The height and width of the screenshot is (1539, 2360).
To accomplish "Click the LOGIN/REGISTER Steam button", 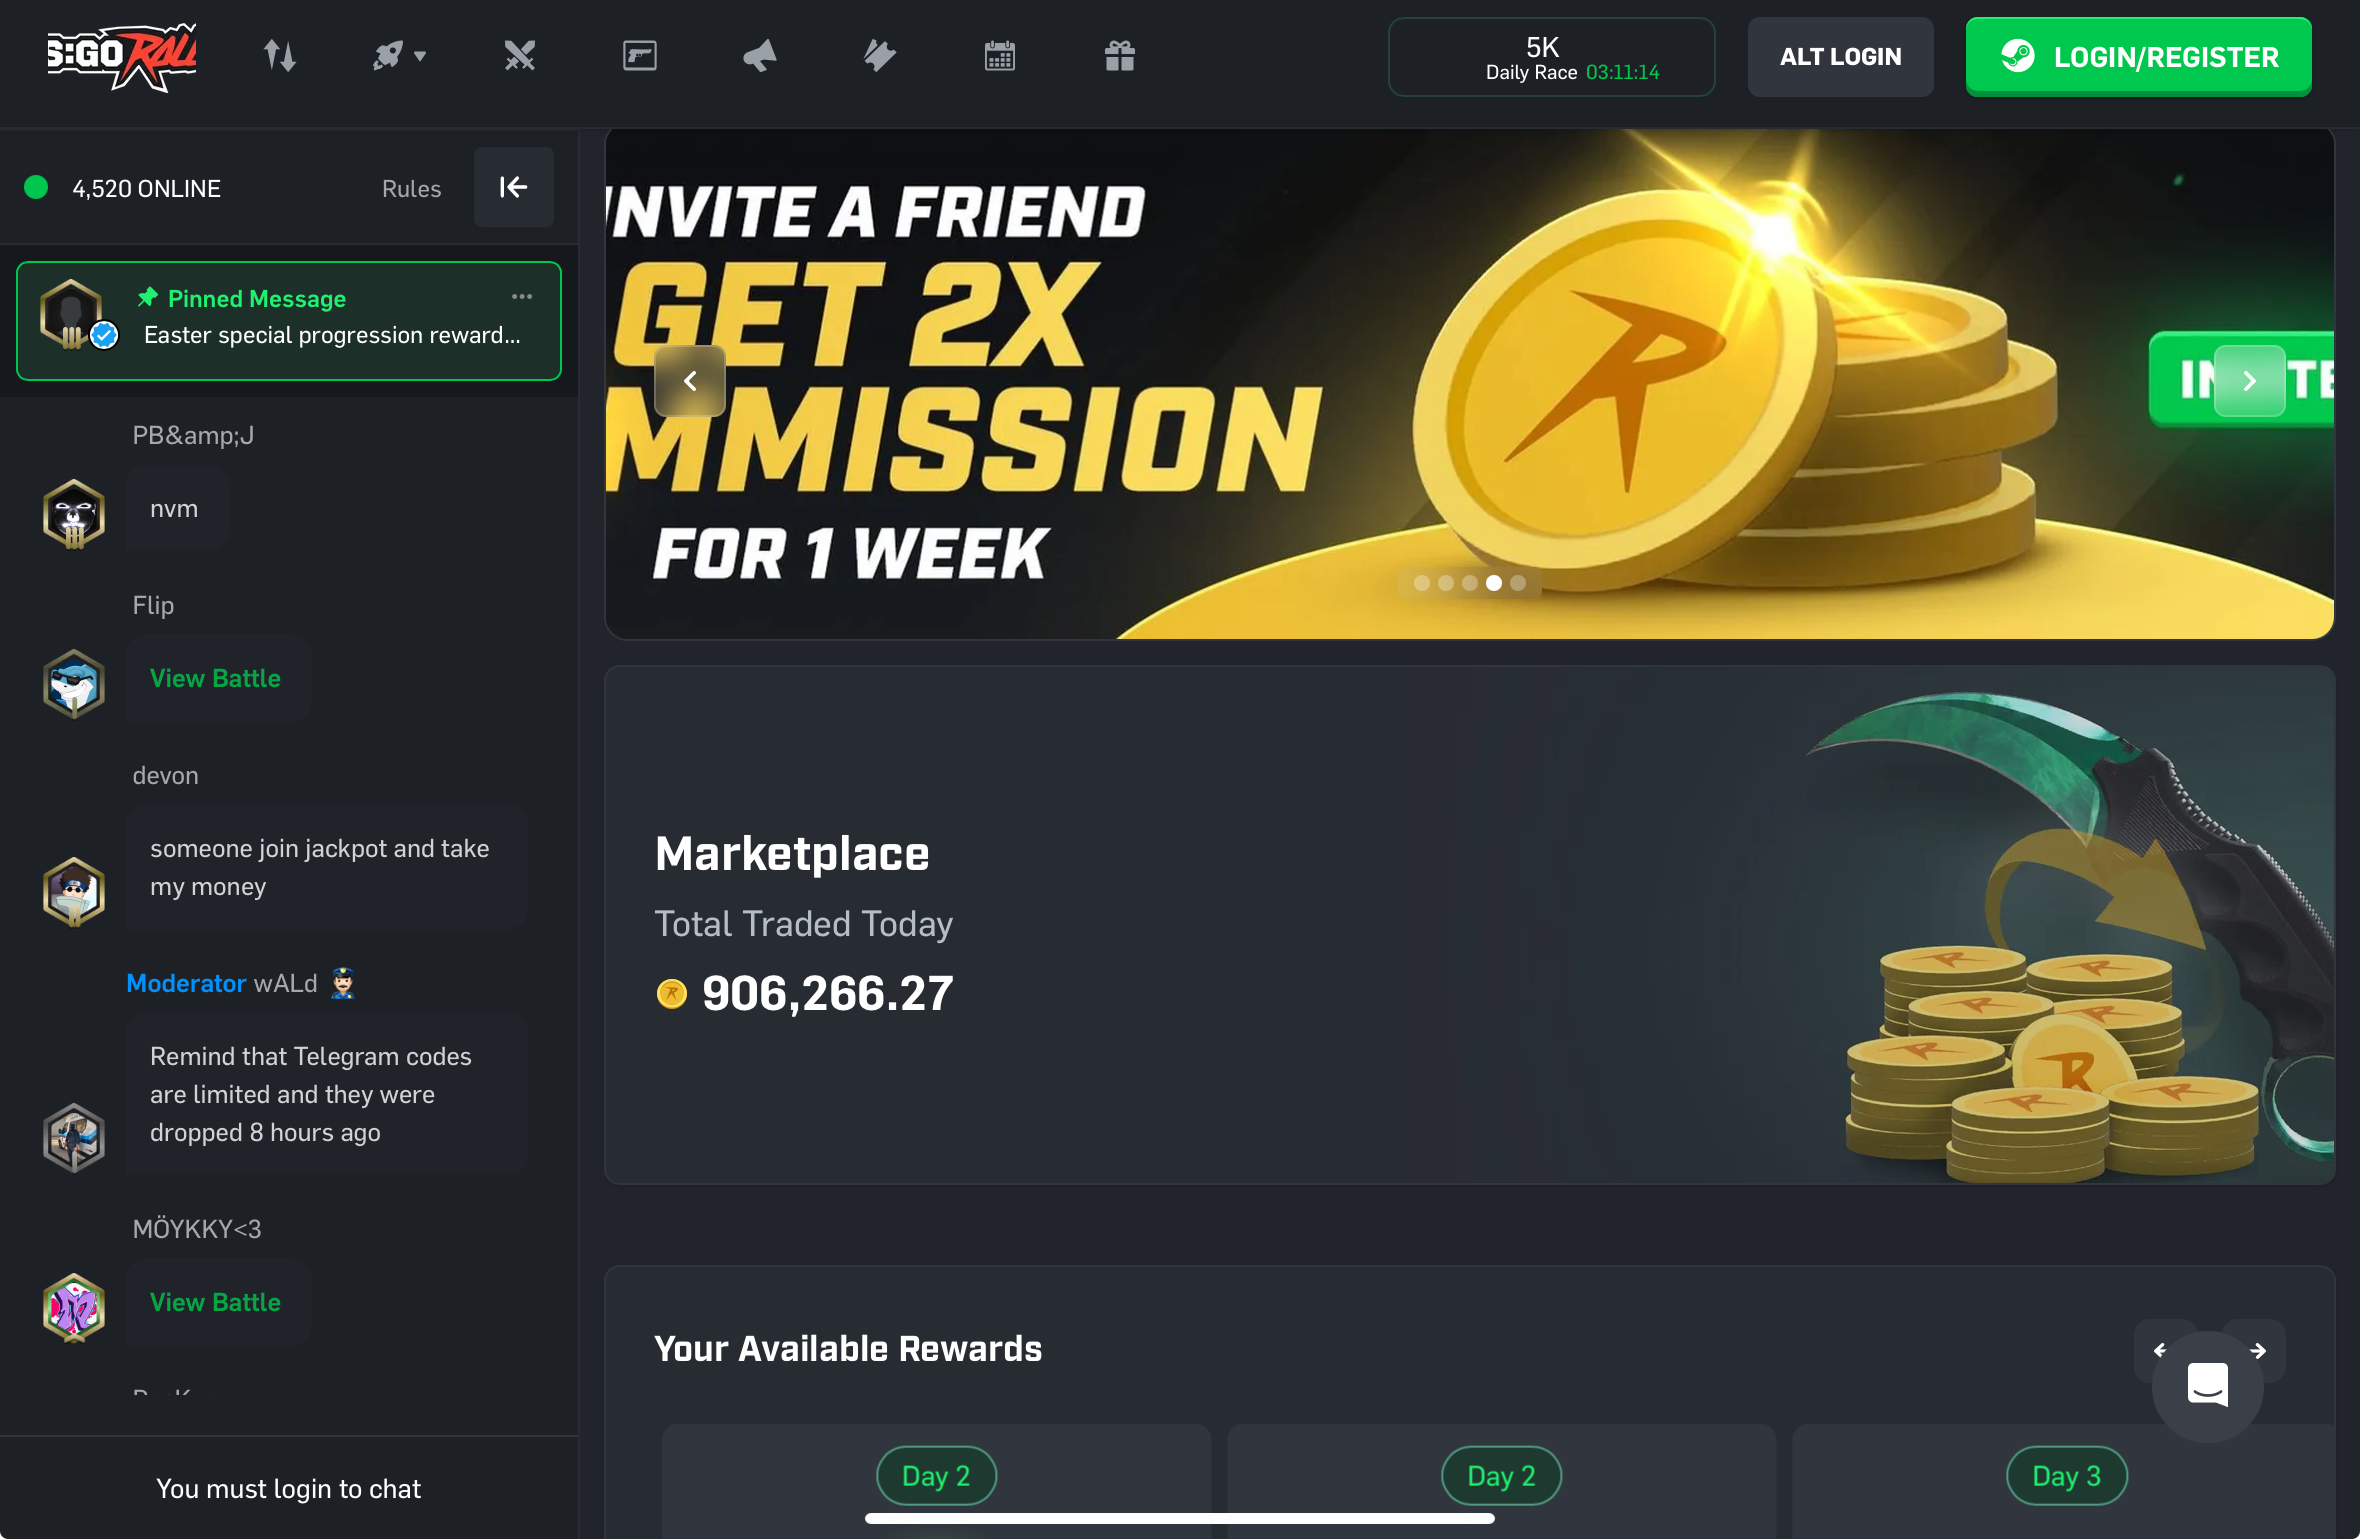I will click(2139, 57).
